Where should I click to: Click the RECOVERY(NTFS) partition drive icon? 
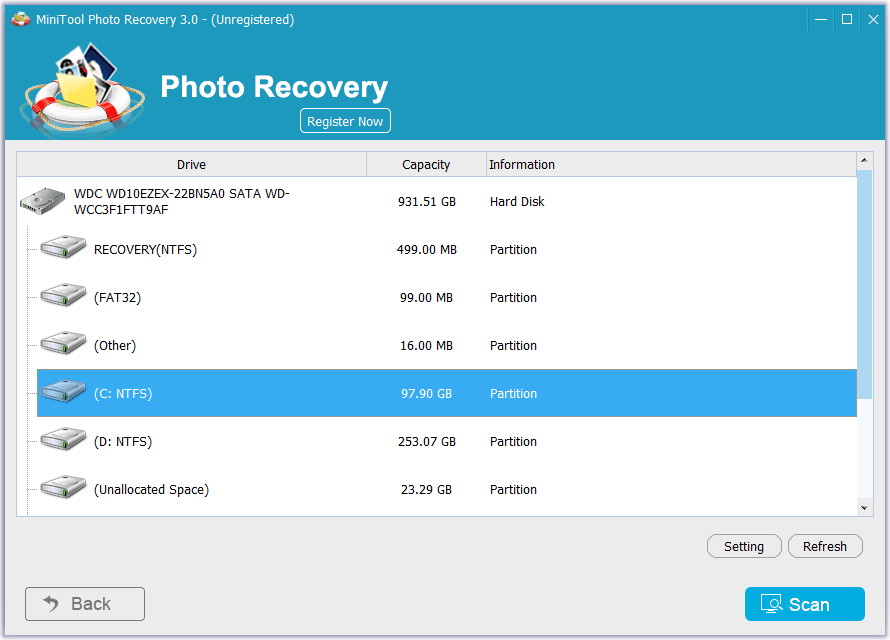pyautogui.click(x=63, y=247)
